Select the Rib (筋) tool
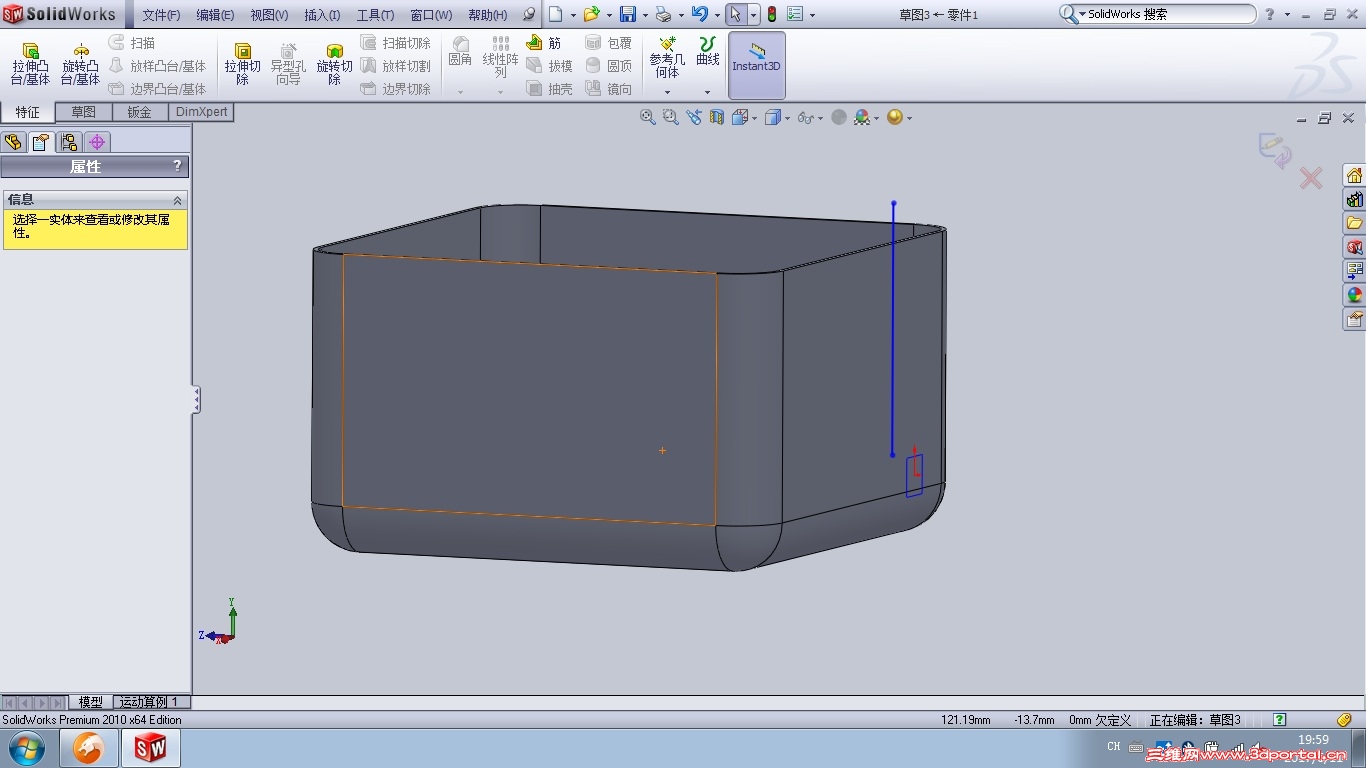 click(543, 43)
